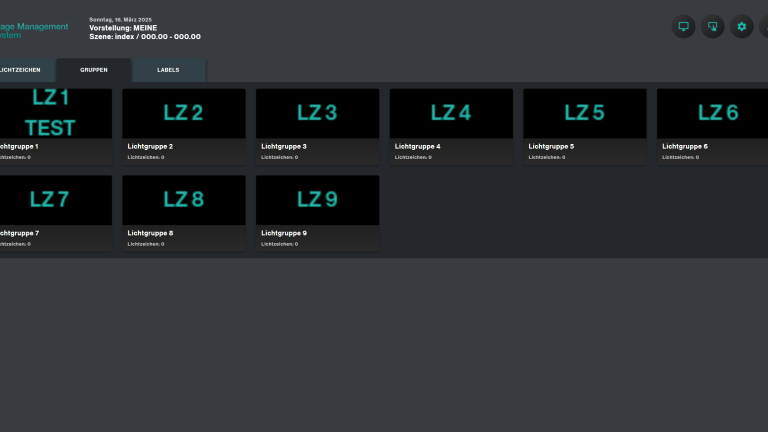Select the LZ 2 group thumbnail
768x432 pixels.
click(184, 113)
